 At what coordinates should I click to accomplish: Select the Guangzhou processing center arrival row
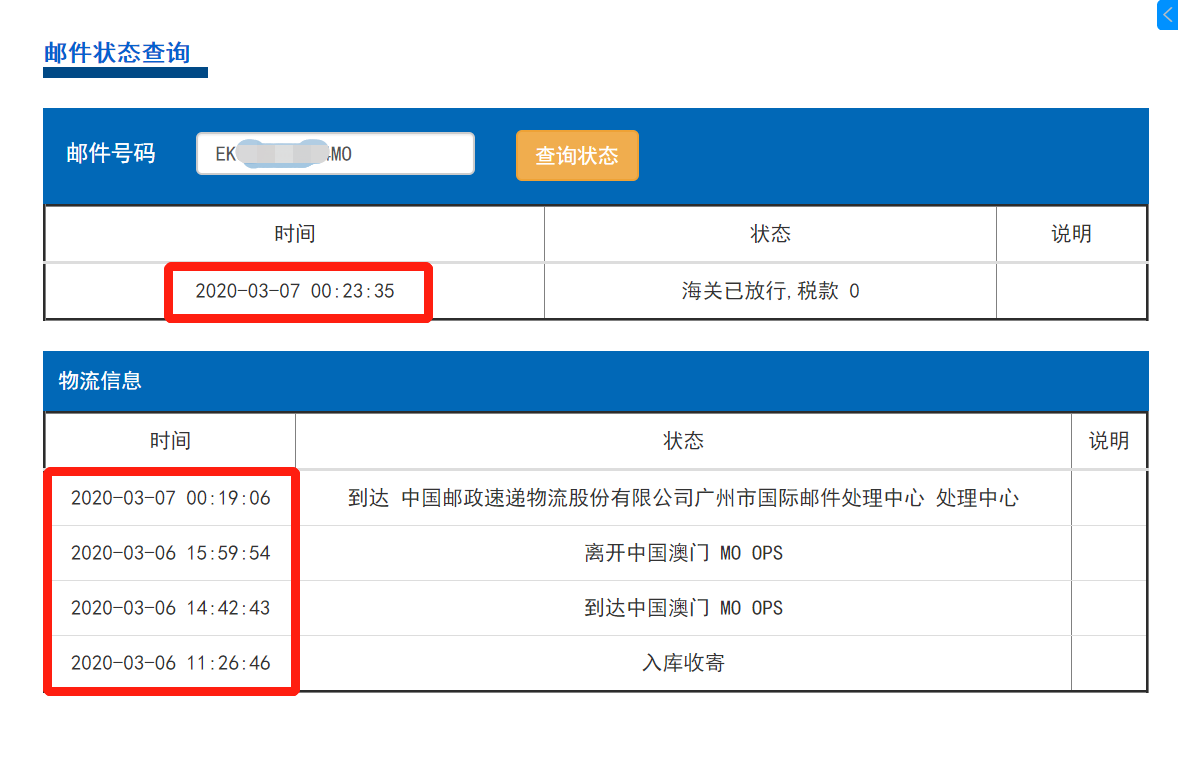tap(683, 497)
